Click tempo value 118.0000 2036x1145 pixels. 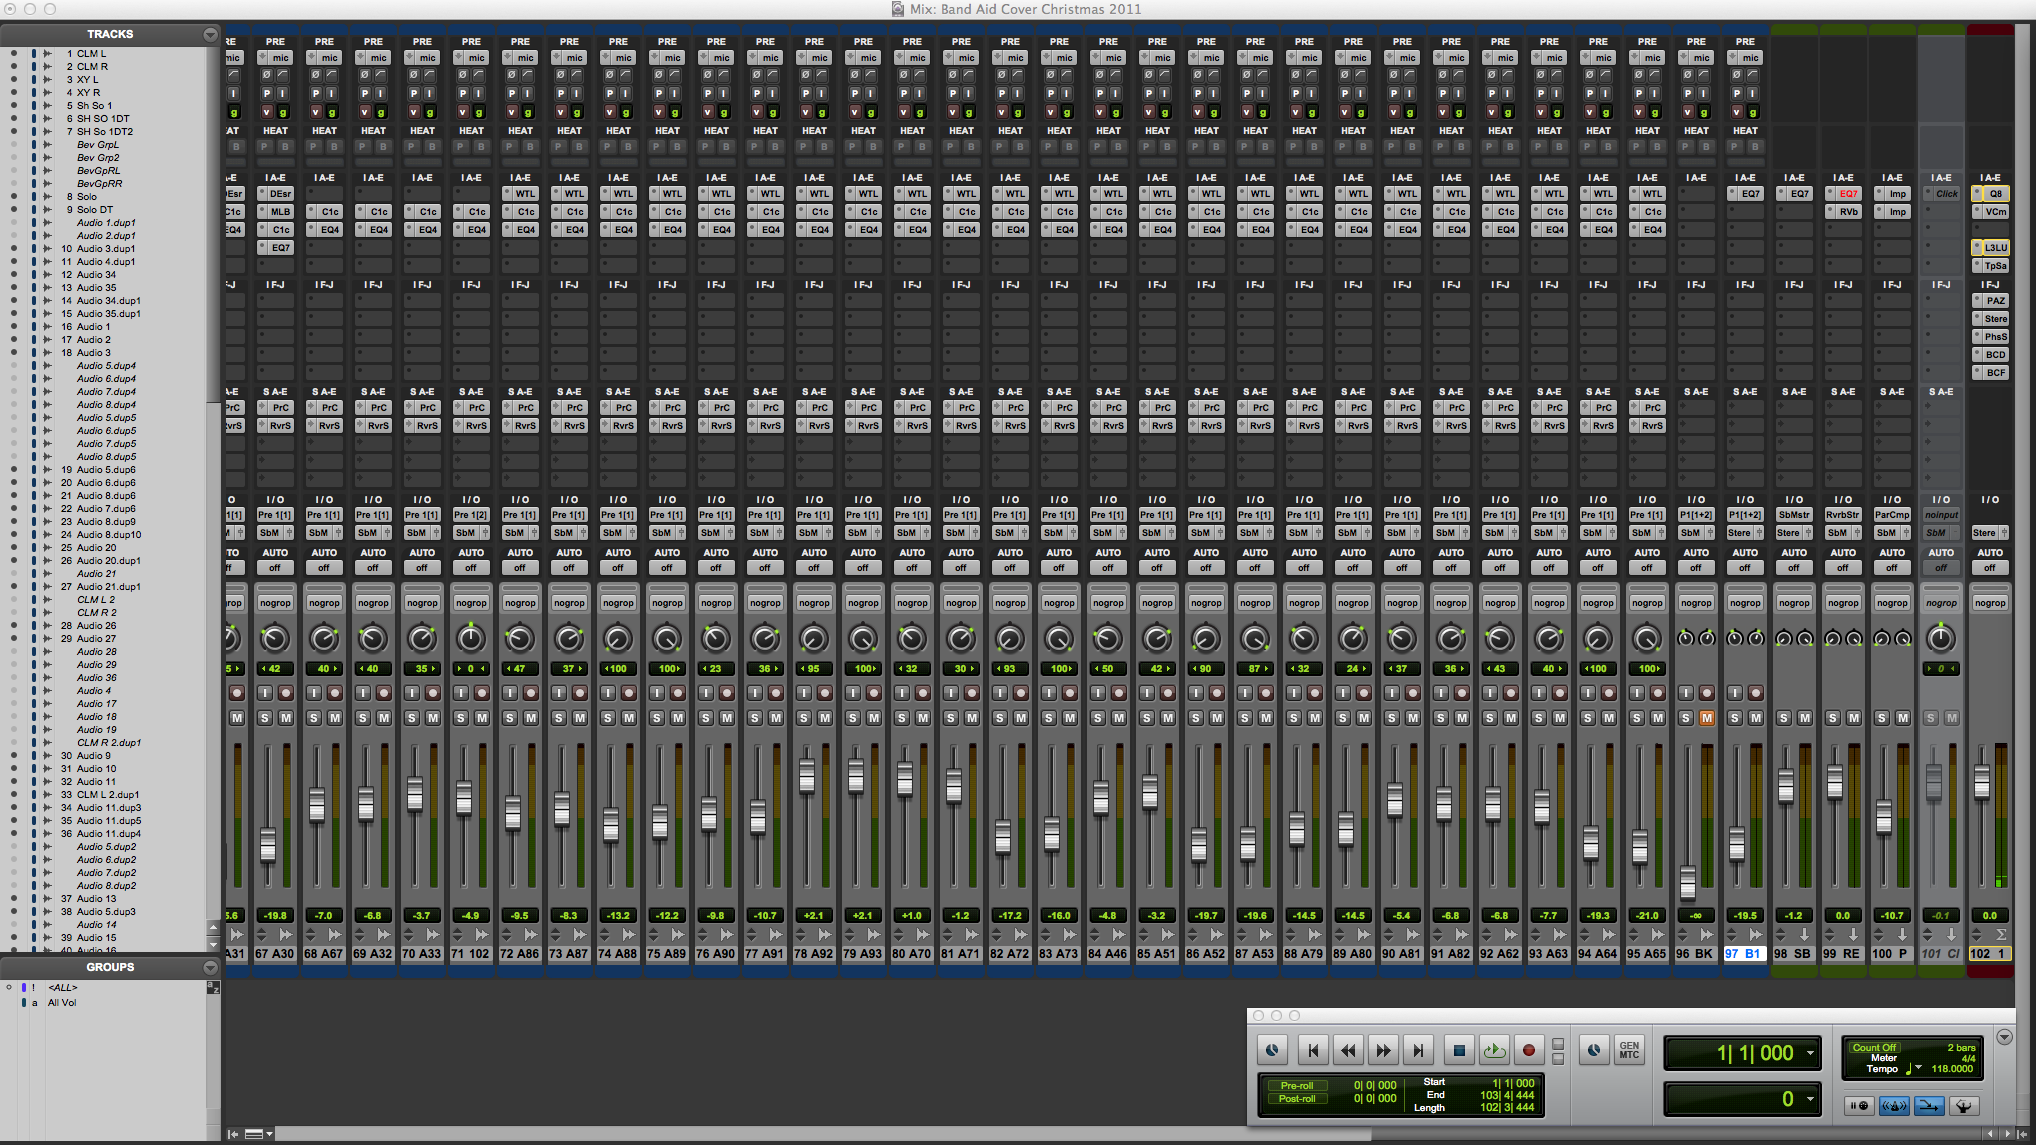click(x=1952, y=1069)
